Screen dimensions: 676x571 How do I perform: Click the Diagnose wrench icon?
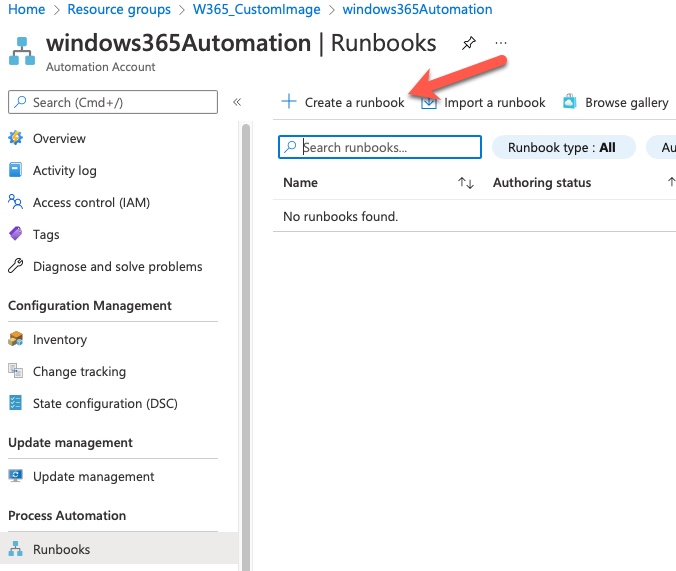tap(16, 266)
